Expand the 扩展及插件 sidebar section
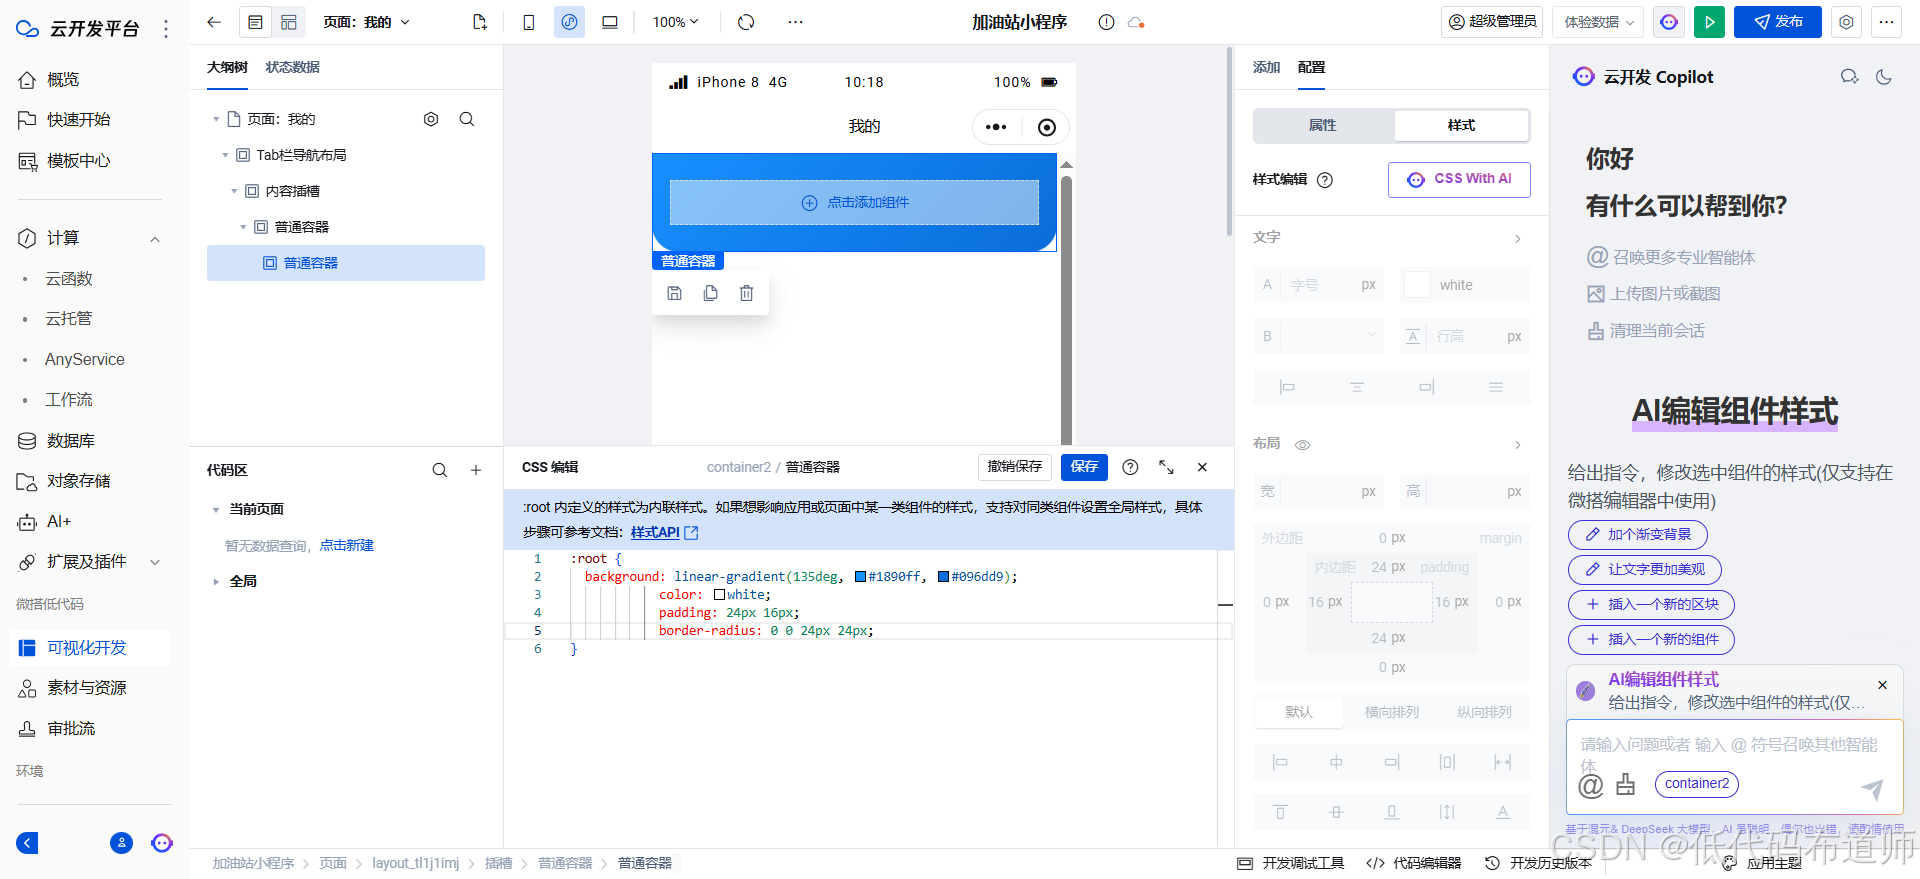 155,562
